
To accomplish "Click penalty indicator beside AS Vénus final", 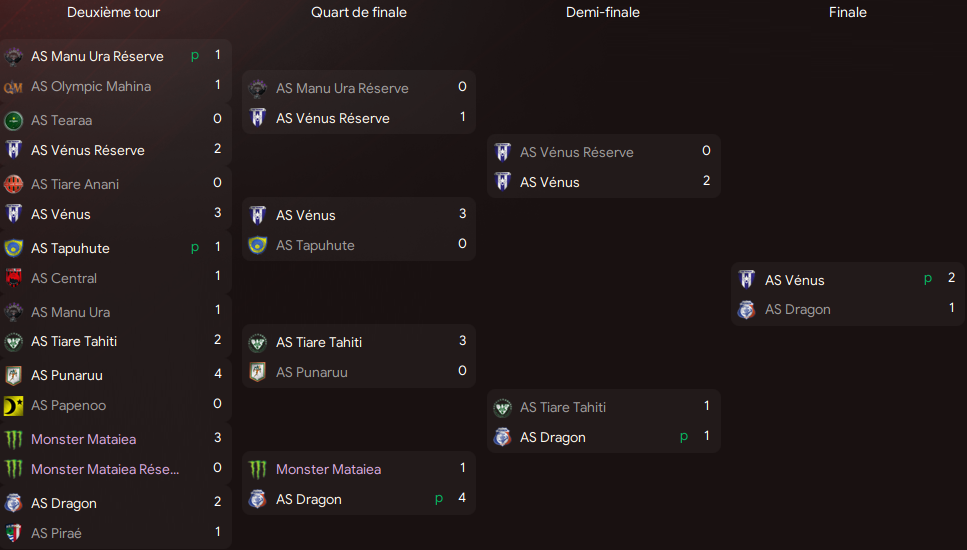I will pyautogui.click(x=928, y=279).
